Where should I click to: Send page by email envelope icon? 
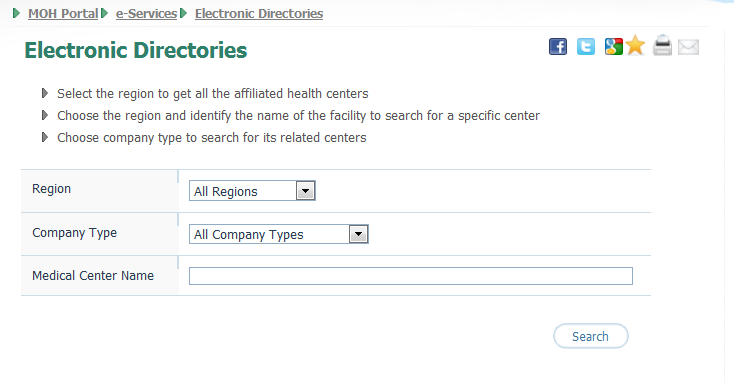(689, 47)
